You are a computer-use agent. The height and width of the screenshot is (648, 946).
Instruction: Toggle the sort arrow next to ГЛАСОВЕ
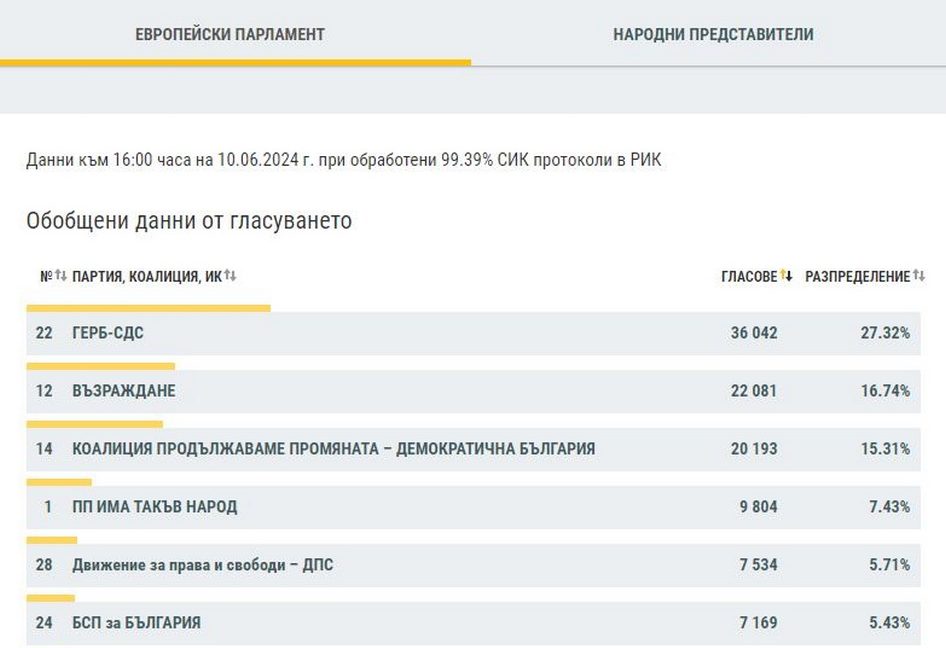(x=786, y=276)
